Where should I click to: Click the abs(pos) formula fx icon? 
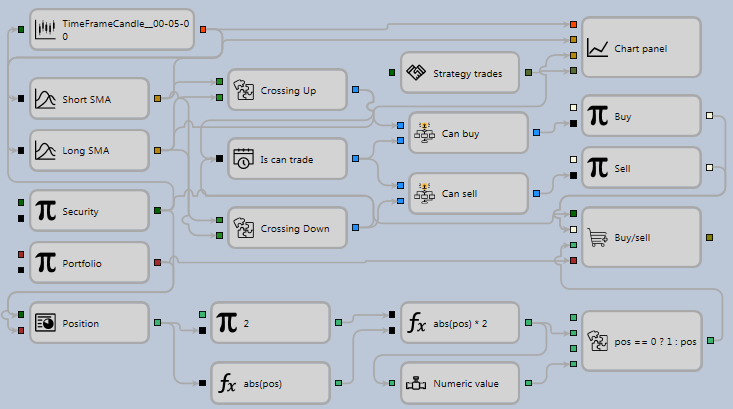(227, 383)
